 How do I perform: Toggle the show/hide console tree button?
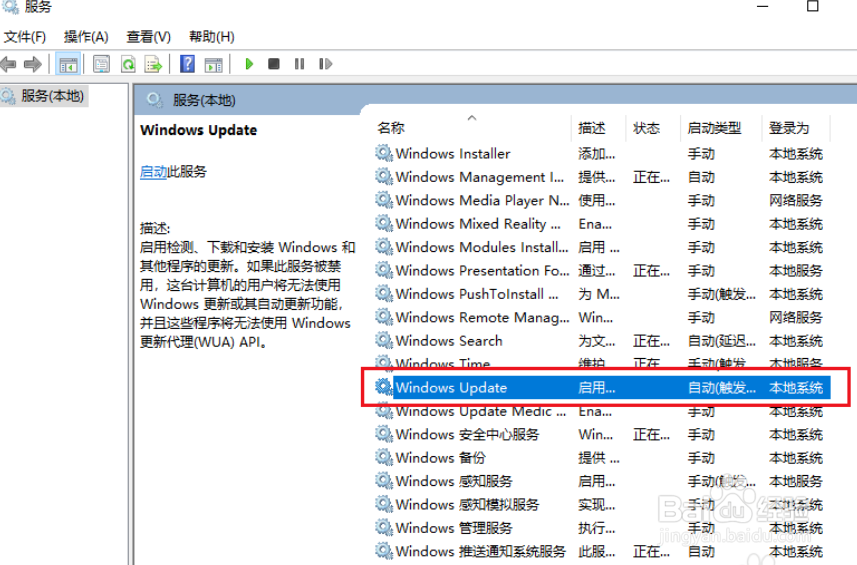(x=68, y=64)
